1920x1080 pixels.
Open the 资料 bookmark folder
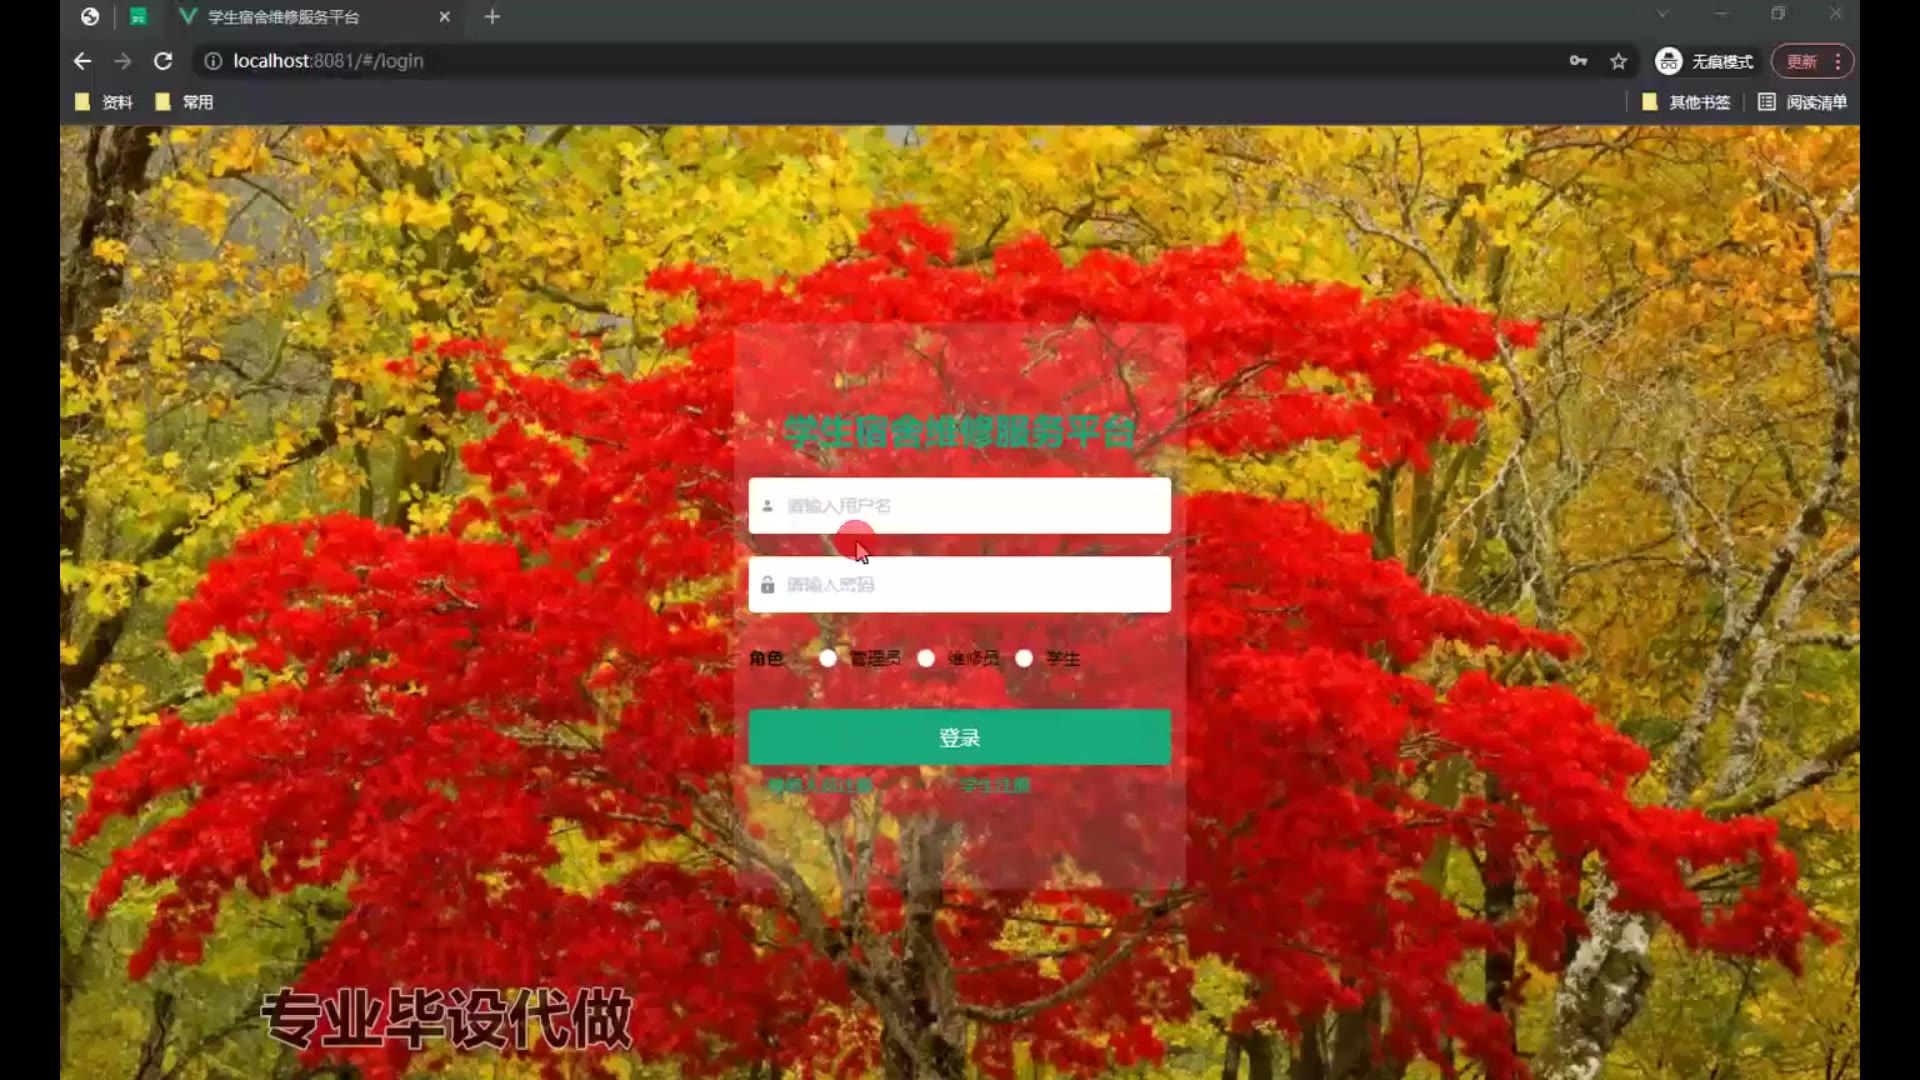tap(105, 102)
